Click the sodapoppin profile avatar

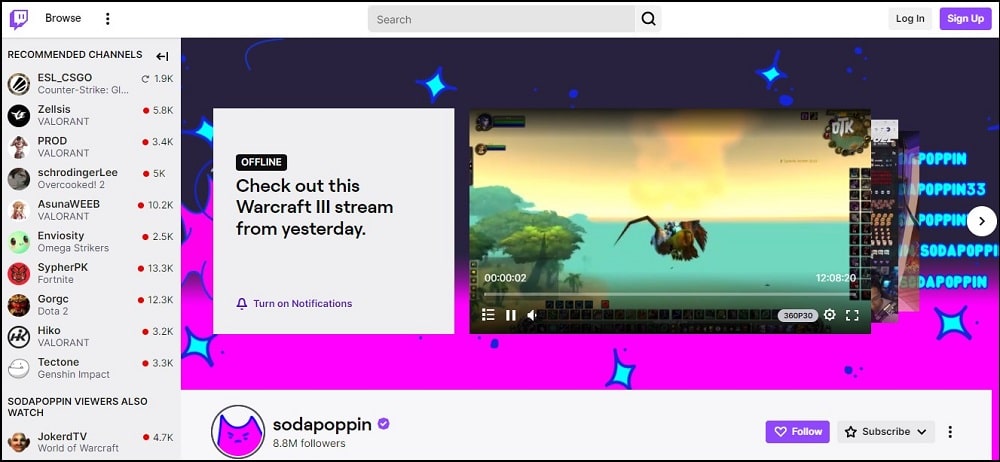[x=238, y=432]
